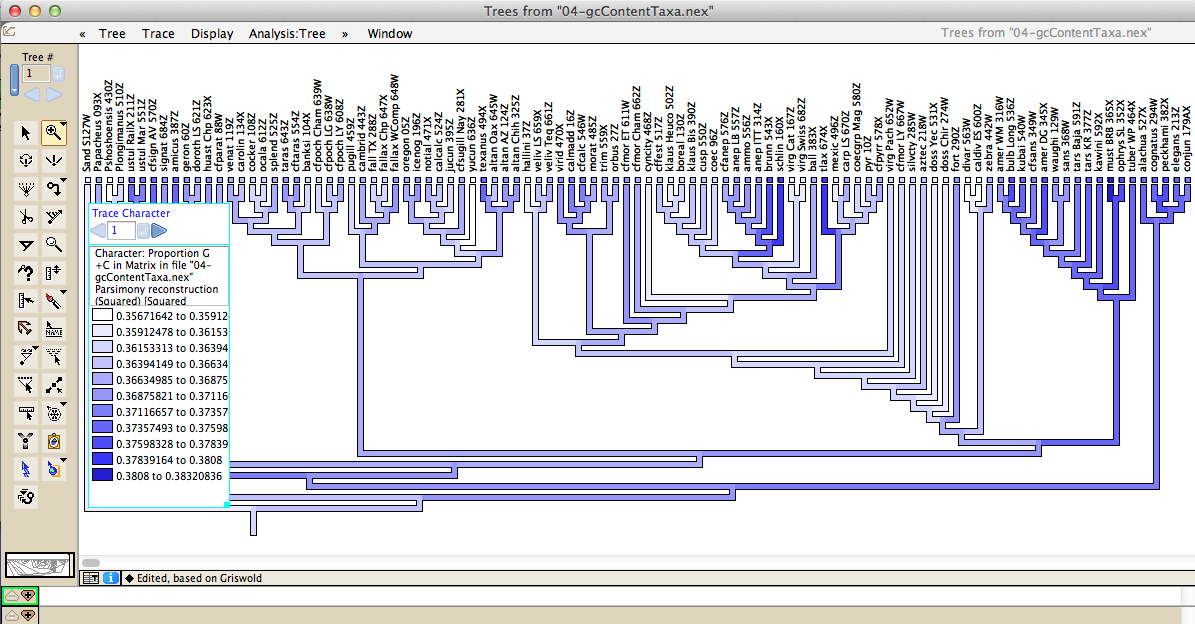Collapse menus with the « chevron

coord(82,33)
